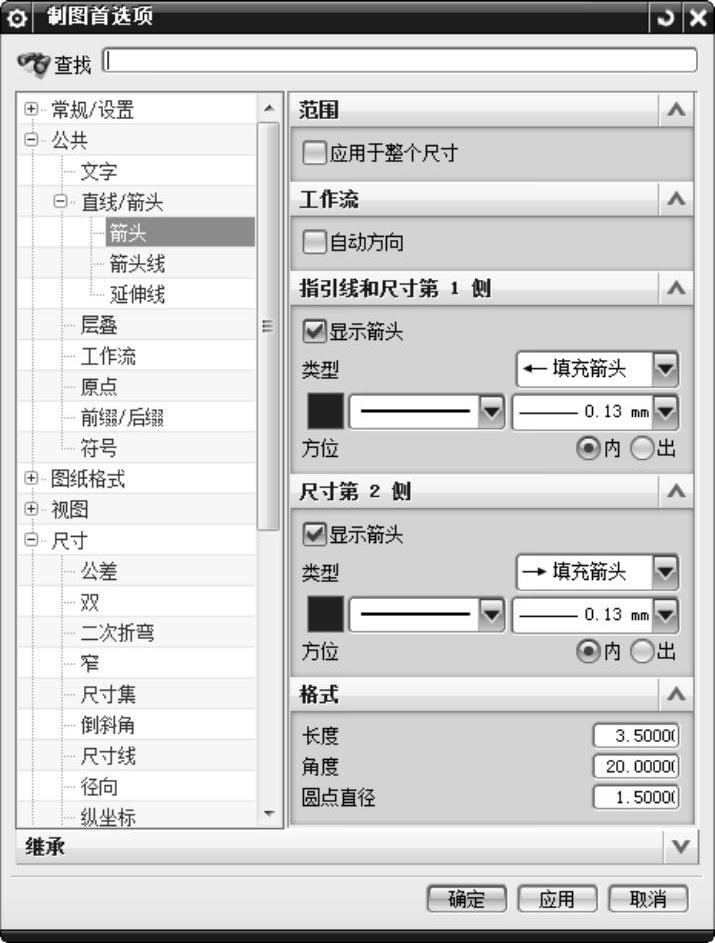Screen dimensions: 715x943
Task: Select 出 orientation for side 2
Action: [642, 651]
